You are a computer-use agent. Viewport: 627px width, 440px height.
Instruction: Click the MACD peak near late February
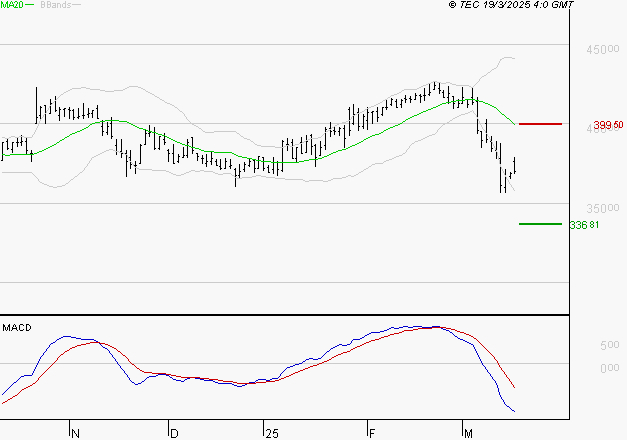point(432,327)
